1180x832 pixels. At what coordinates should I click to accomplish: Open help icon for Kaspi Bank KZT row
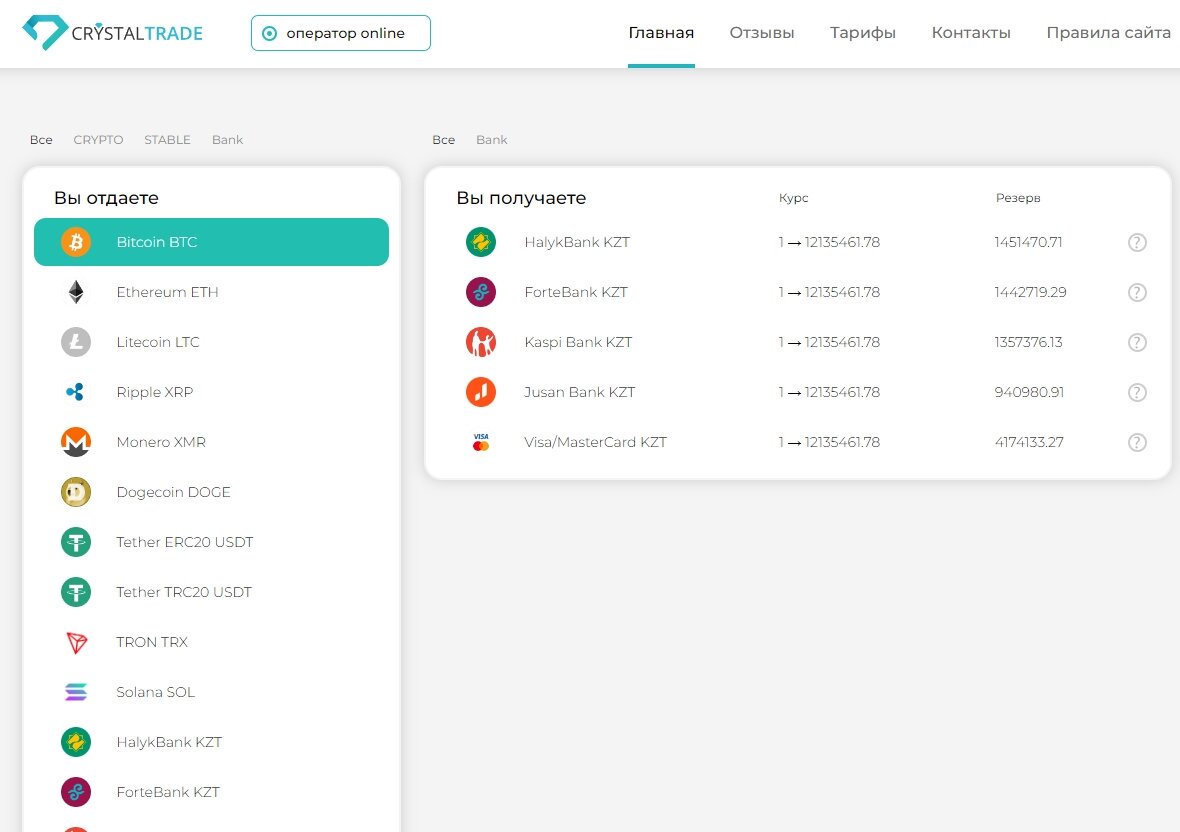[1137, 342]
